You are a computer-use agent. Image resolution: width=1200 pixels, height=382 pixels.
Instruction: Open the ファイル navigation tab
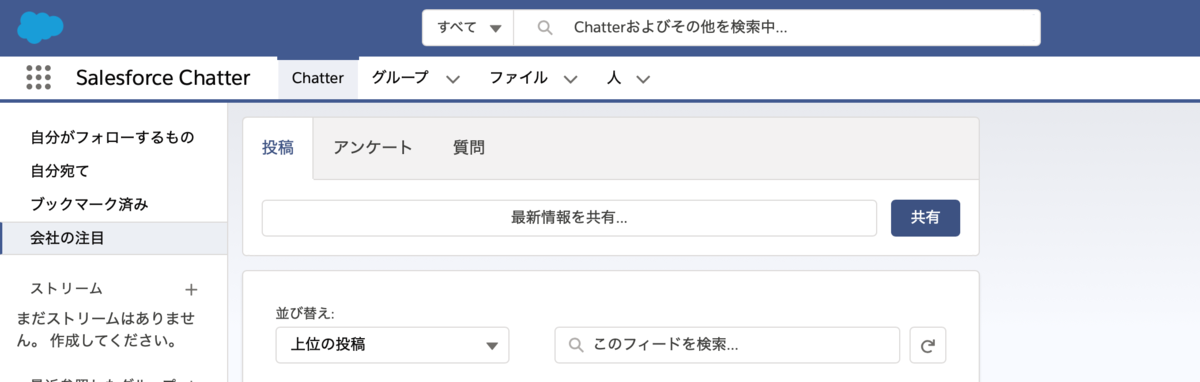pyautogui.click(x=518, y=78)
